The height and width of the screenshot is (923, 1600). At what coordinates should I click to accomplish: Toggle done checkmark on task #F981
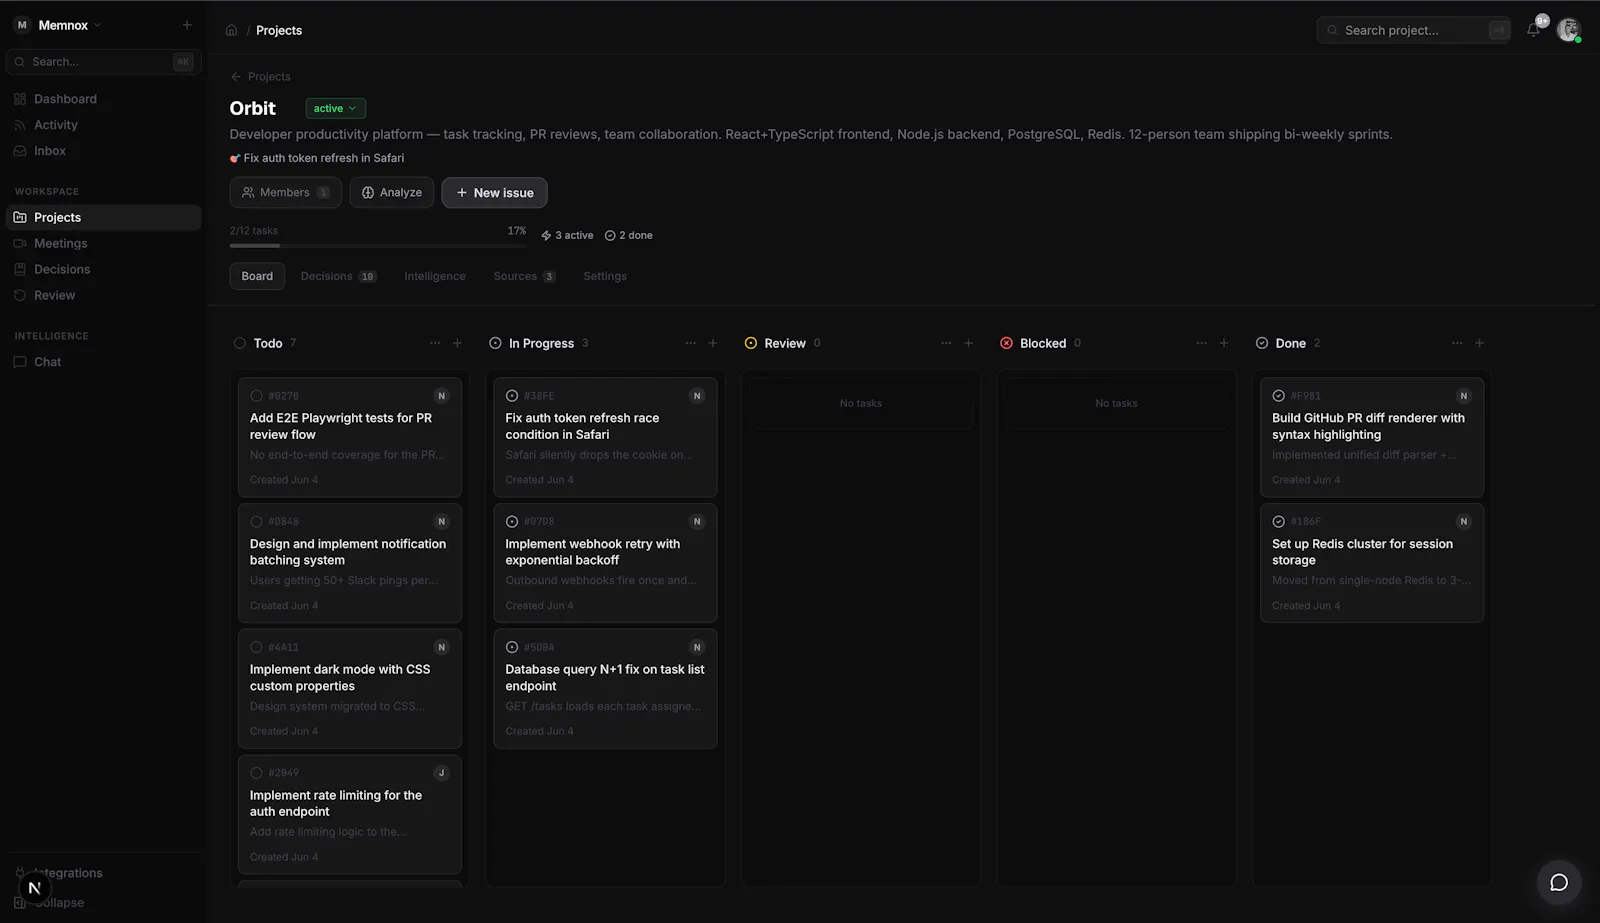coord(1278,396)
